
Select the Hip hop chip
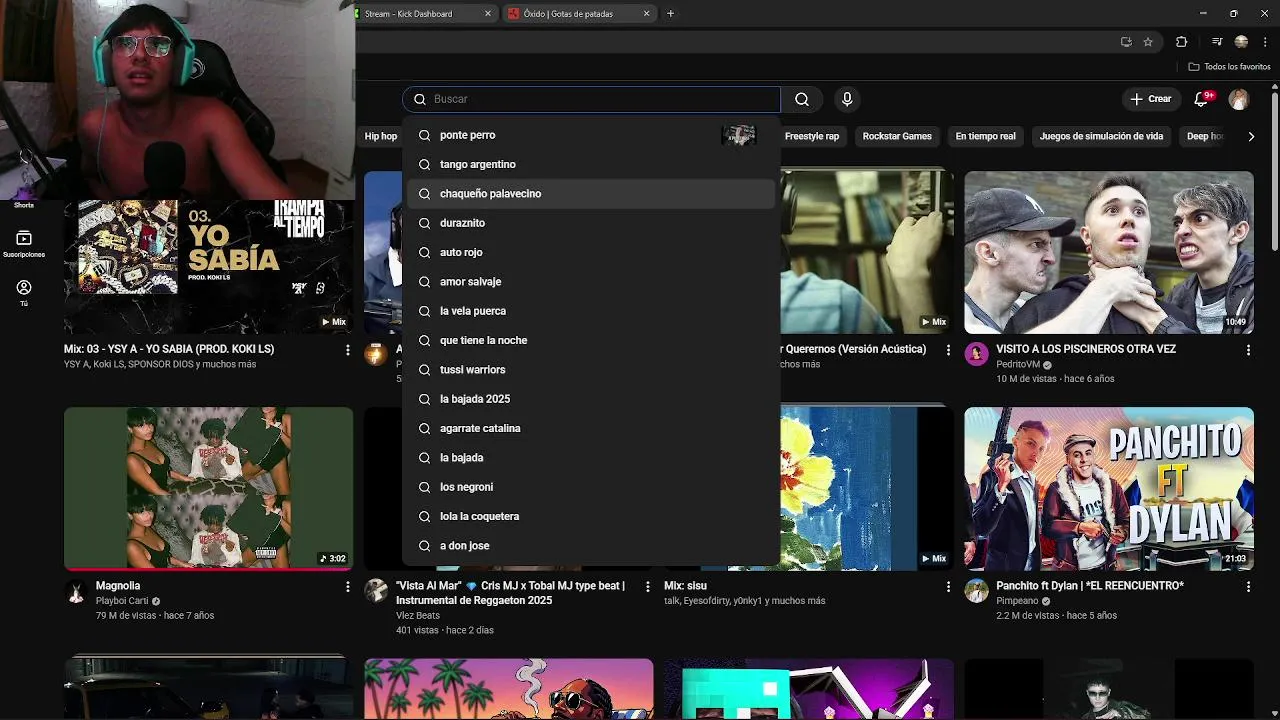click(x=381, y=136)
